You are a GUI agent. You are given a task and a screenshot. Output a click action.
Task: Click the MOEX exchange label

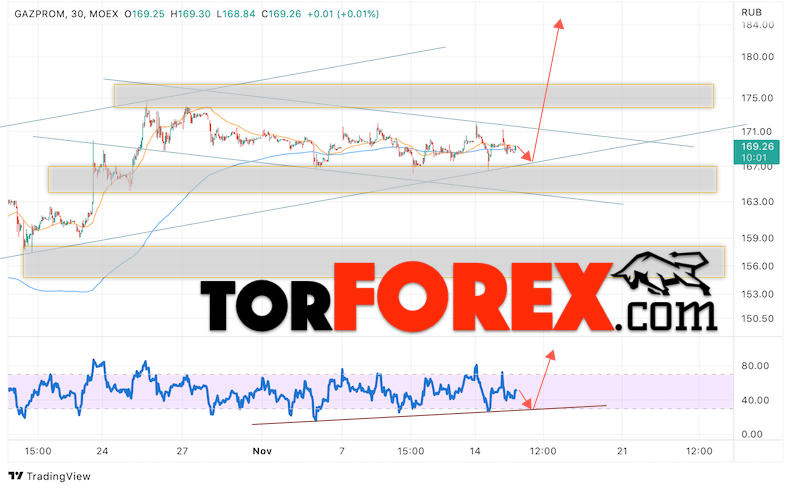103,14
